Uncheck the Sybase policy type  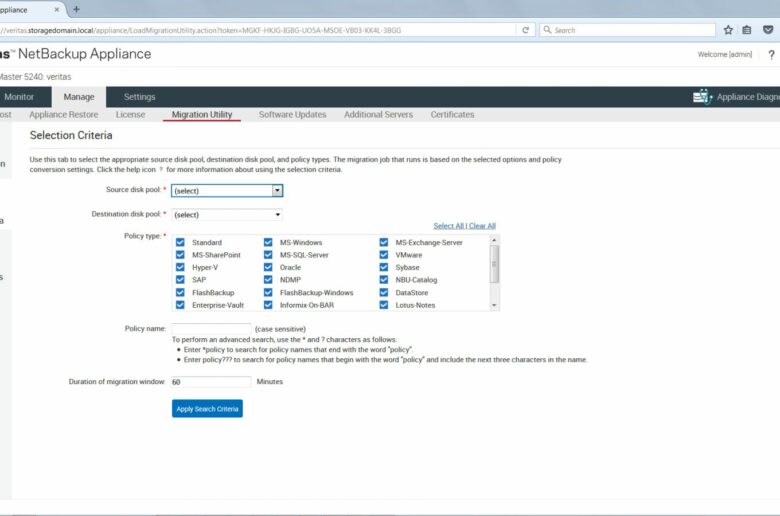384,267
